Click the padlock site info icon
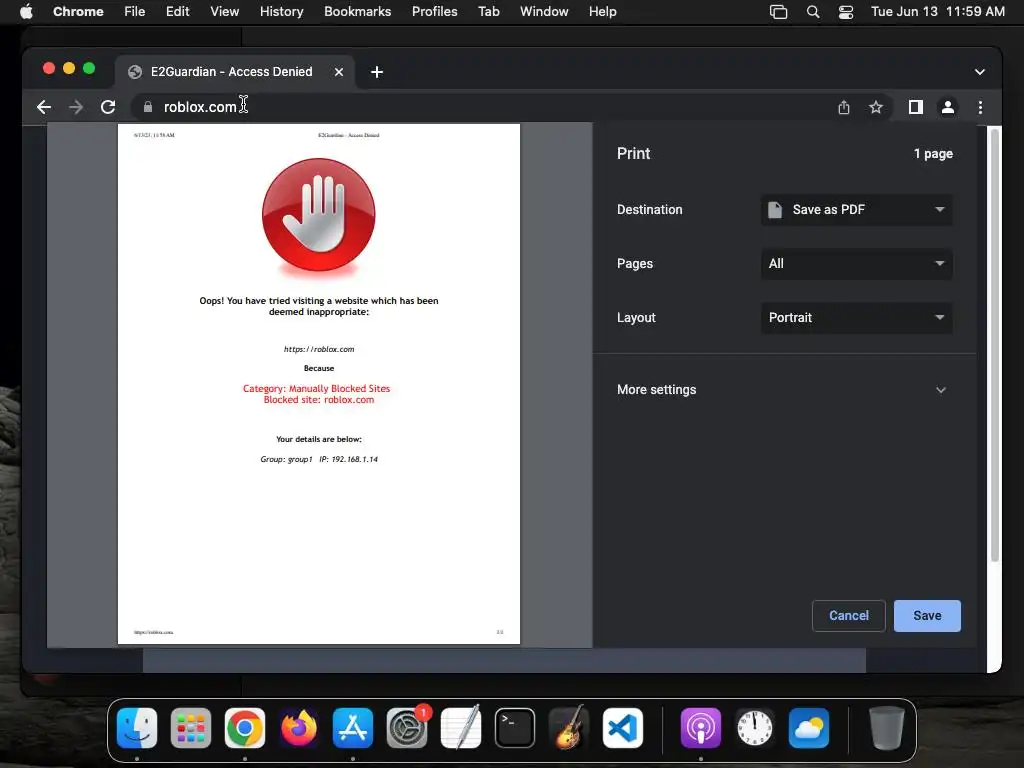This screenshot has width=1024, height=768. click(148, 107)
